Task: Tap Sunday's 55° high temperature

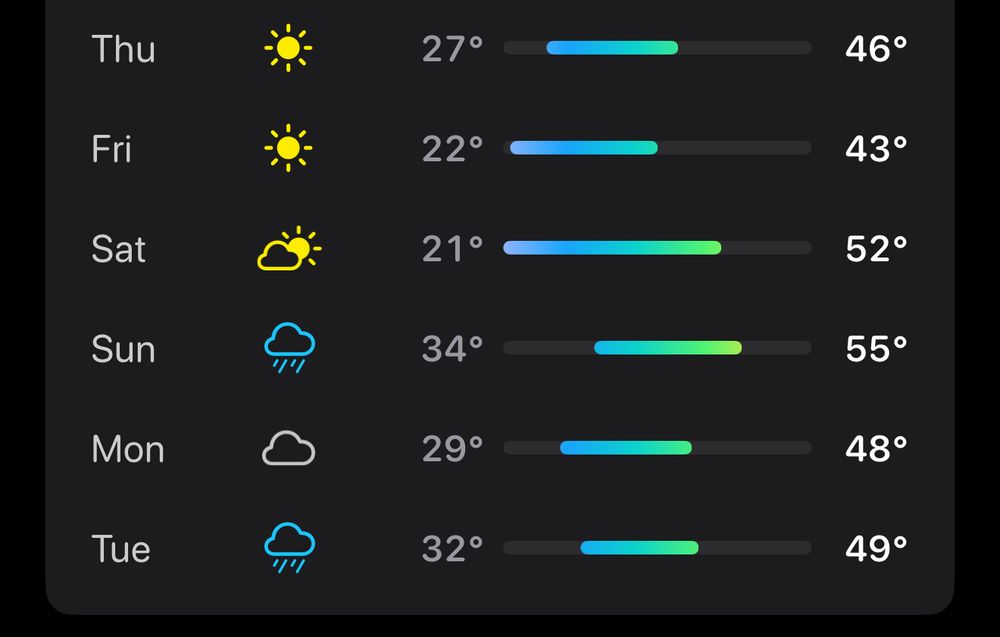Action: [876, 349]
